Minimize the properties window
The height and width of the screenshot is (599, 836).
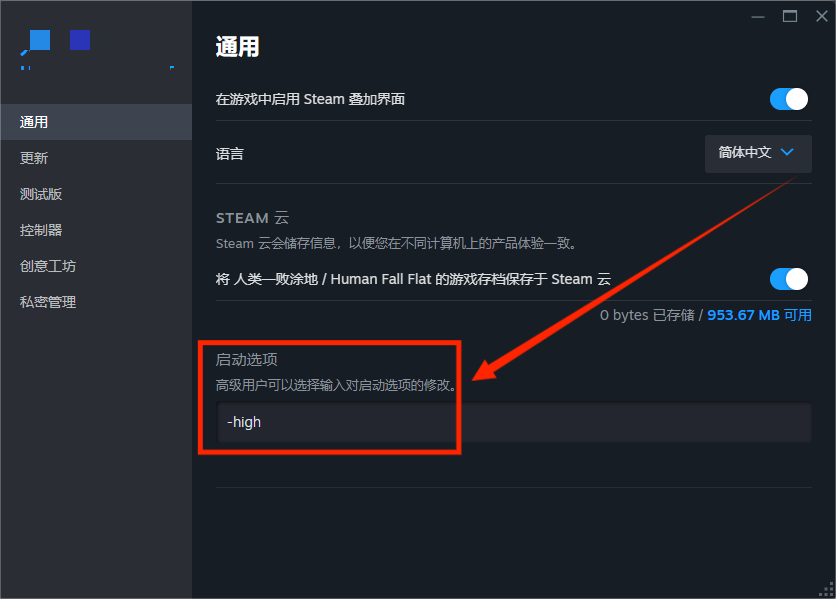[x=758, y=17]
